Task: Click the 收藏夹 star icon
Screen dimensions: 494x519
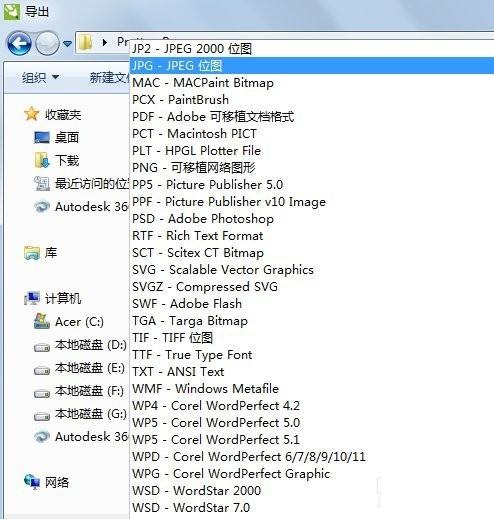Action: [31, 114]
